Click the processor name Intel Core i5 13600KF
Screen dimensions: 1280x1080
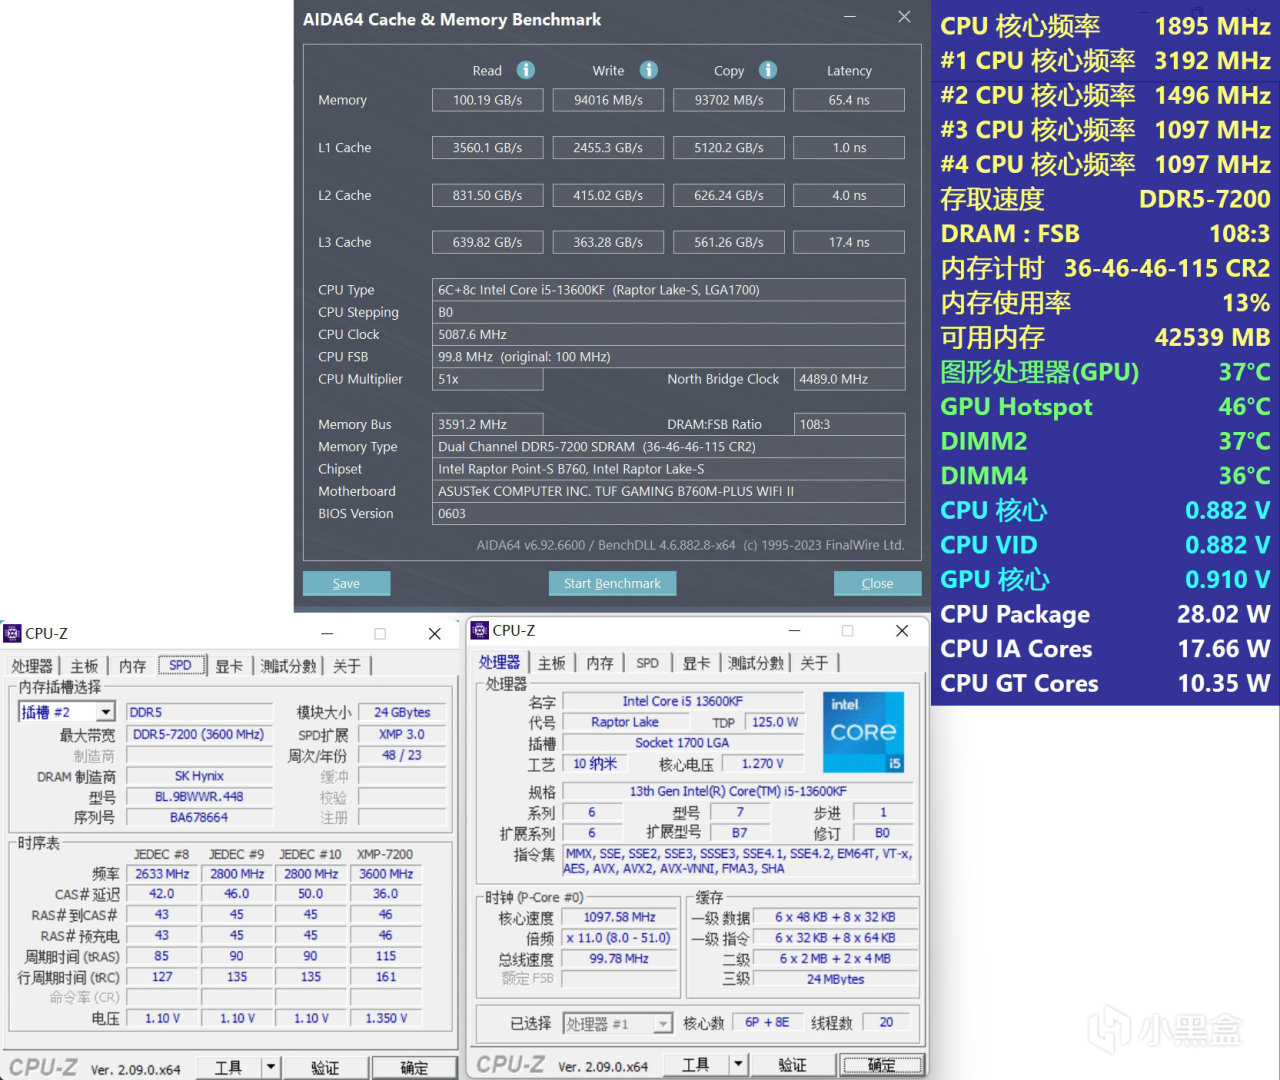coord(682,701)
